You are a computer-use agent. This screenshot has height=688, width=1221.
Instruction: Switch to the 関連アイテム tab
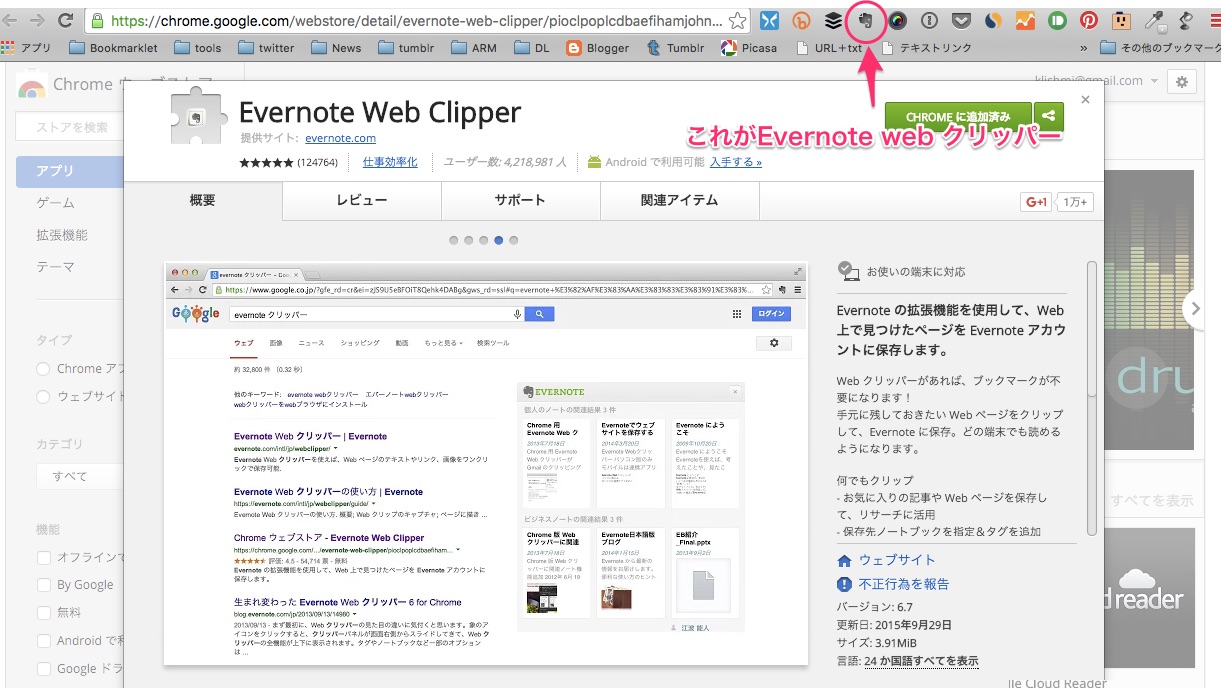click(x=679, y=201)
